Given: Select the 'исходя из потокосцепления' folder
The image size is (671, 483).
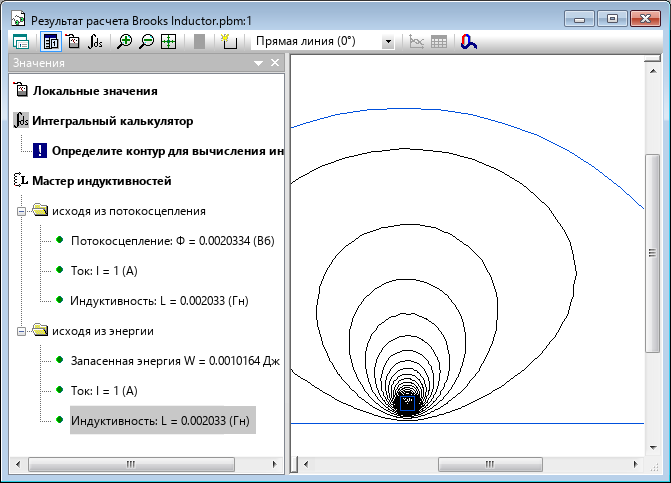Looking at the screenshot, I should click(128, 211).
